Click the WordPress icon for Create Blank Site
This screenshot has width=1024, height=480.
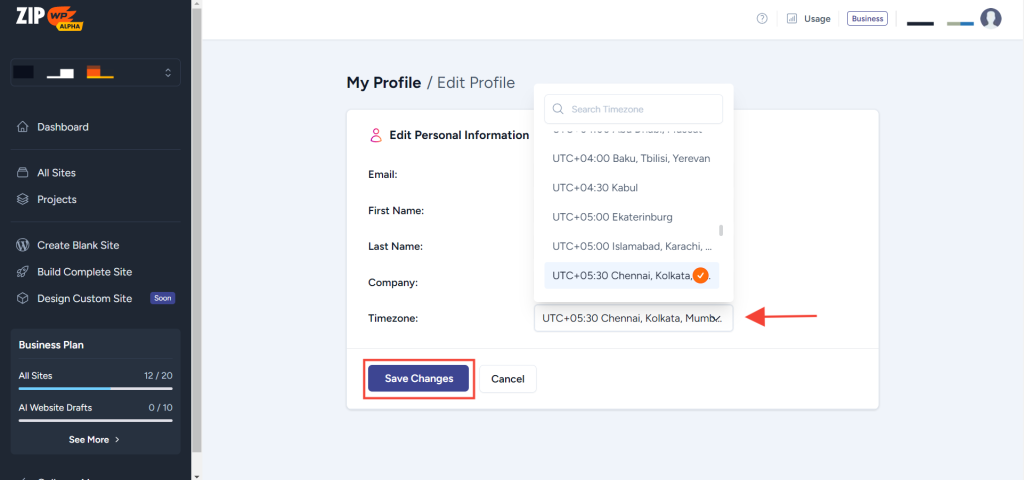(x=23, y=245)
